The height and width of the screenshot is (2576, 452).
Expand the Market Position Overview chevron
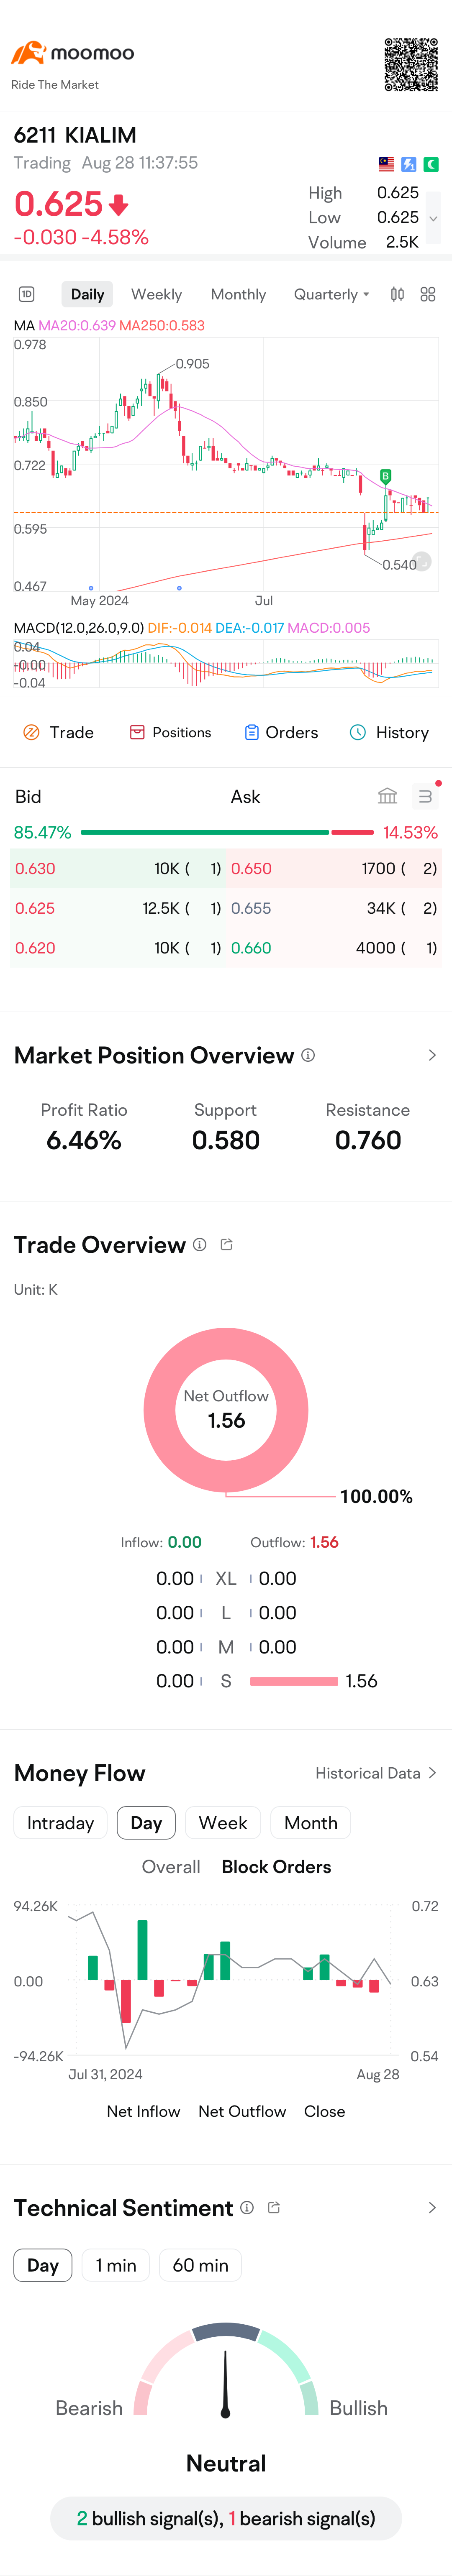click(x=432, y=1055)
